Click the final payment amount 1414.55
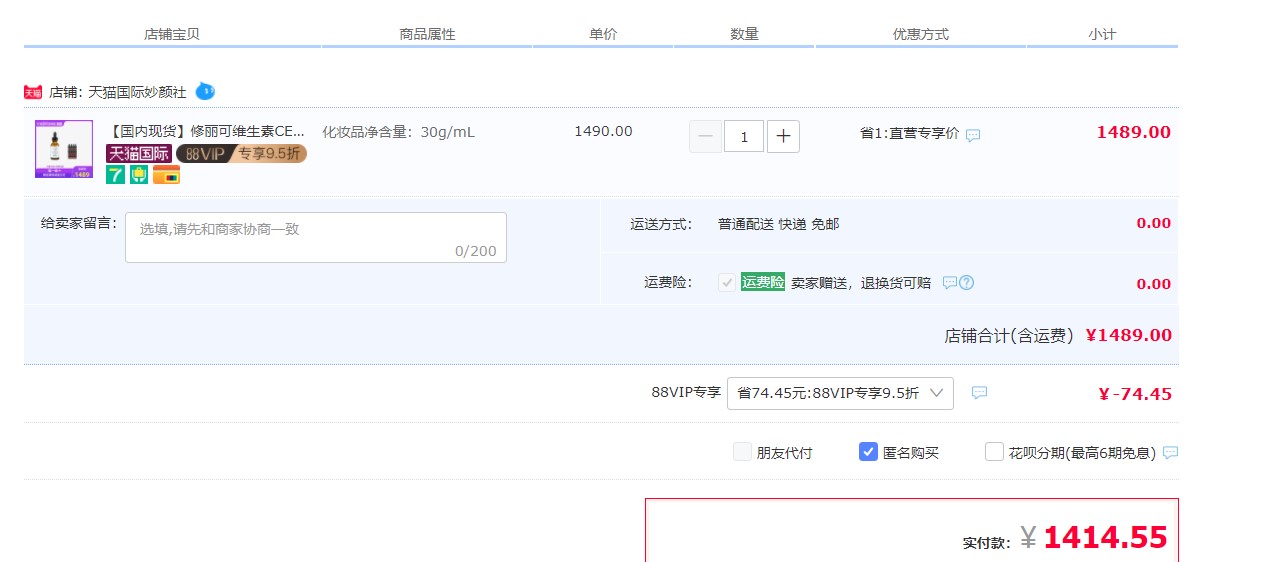Screen dimensions: 1263x562 [1105, 538]
